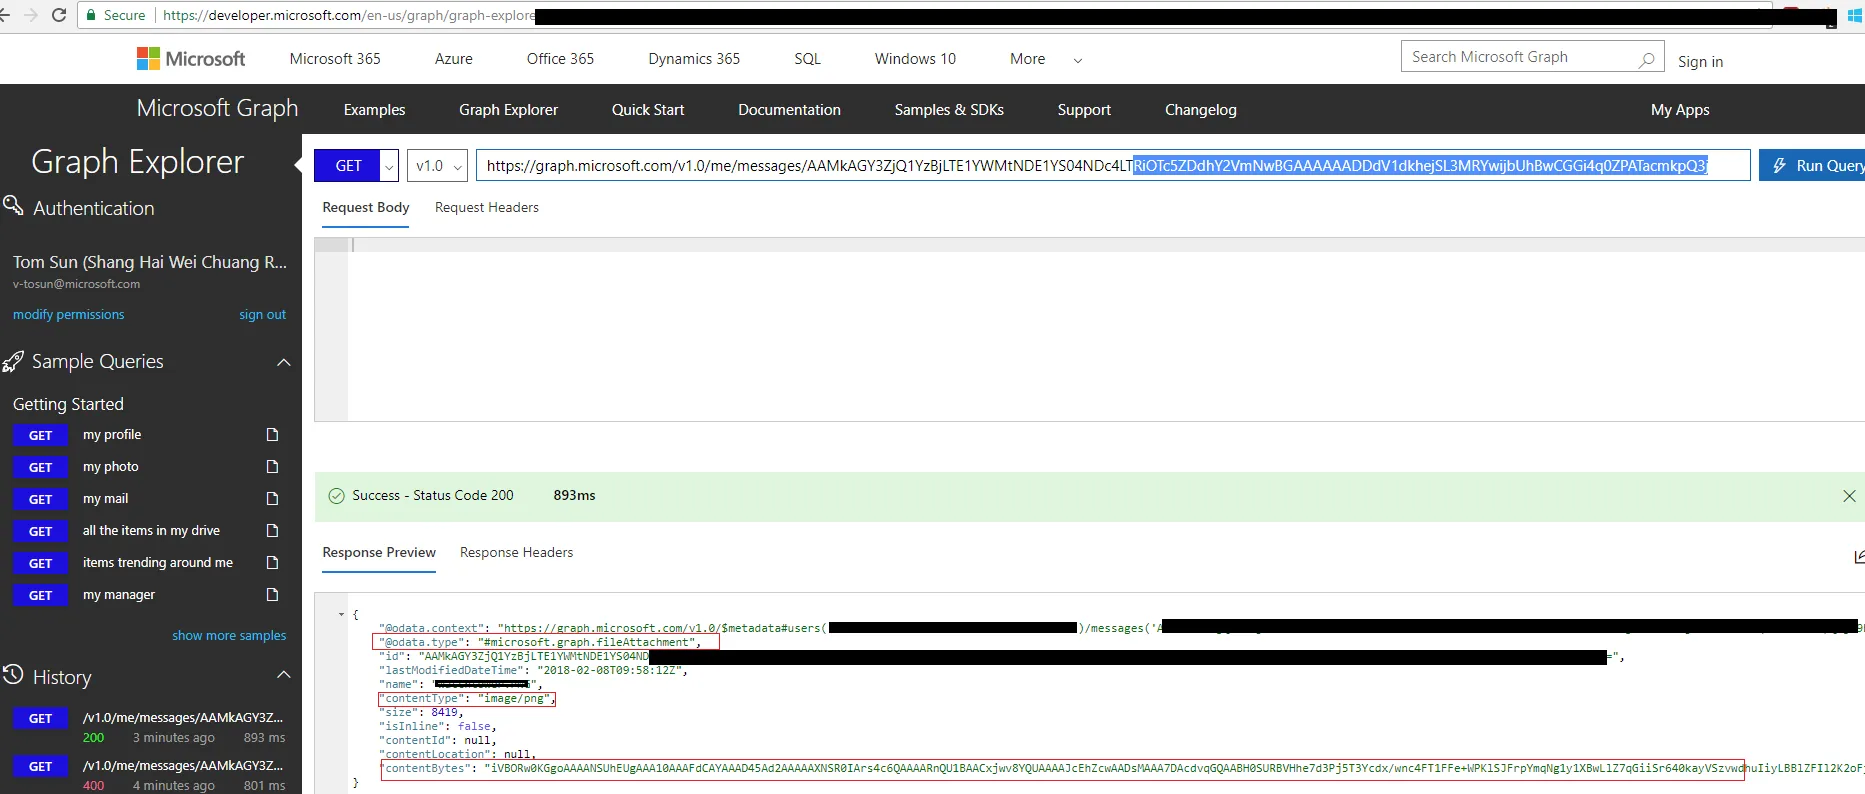Open document icon for all items in my drive

pyautogui.click(x=272, y=531)
